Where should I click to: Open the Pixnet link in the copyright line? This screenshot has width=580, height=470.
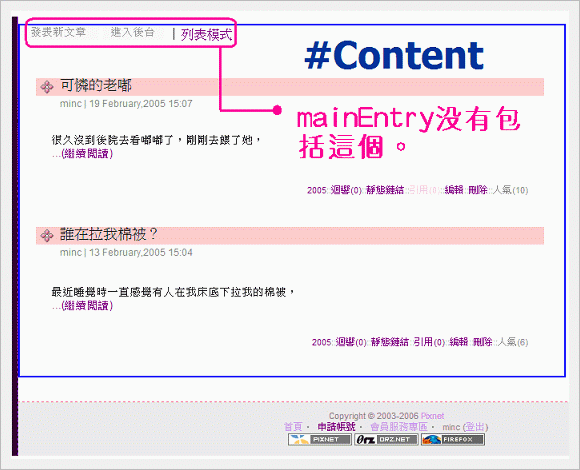click(x=432, y=416)
